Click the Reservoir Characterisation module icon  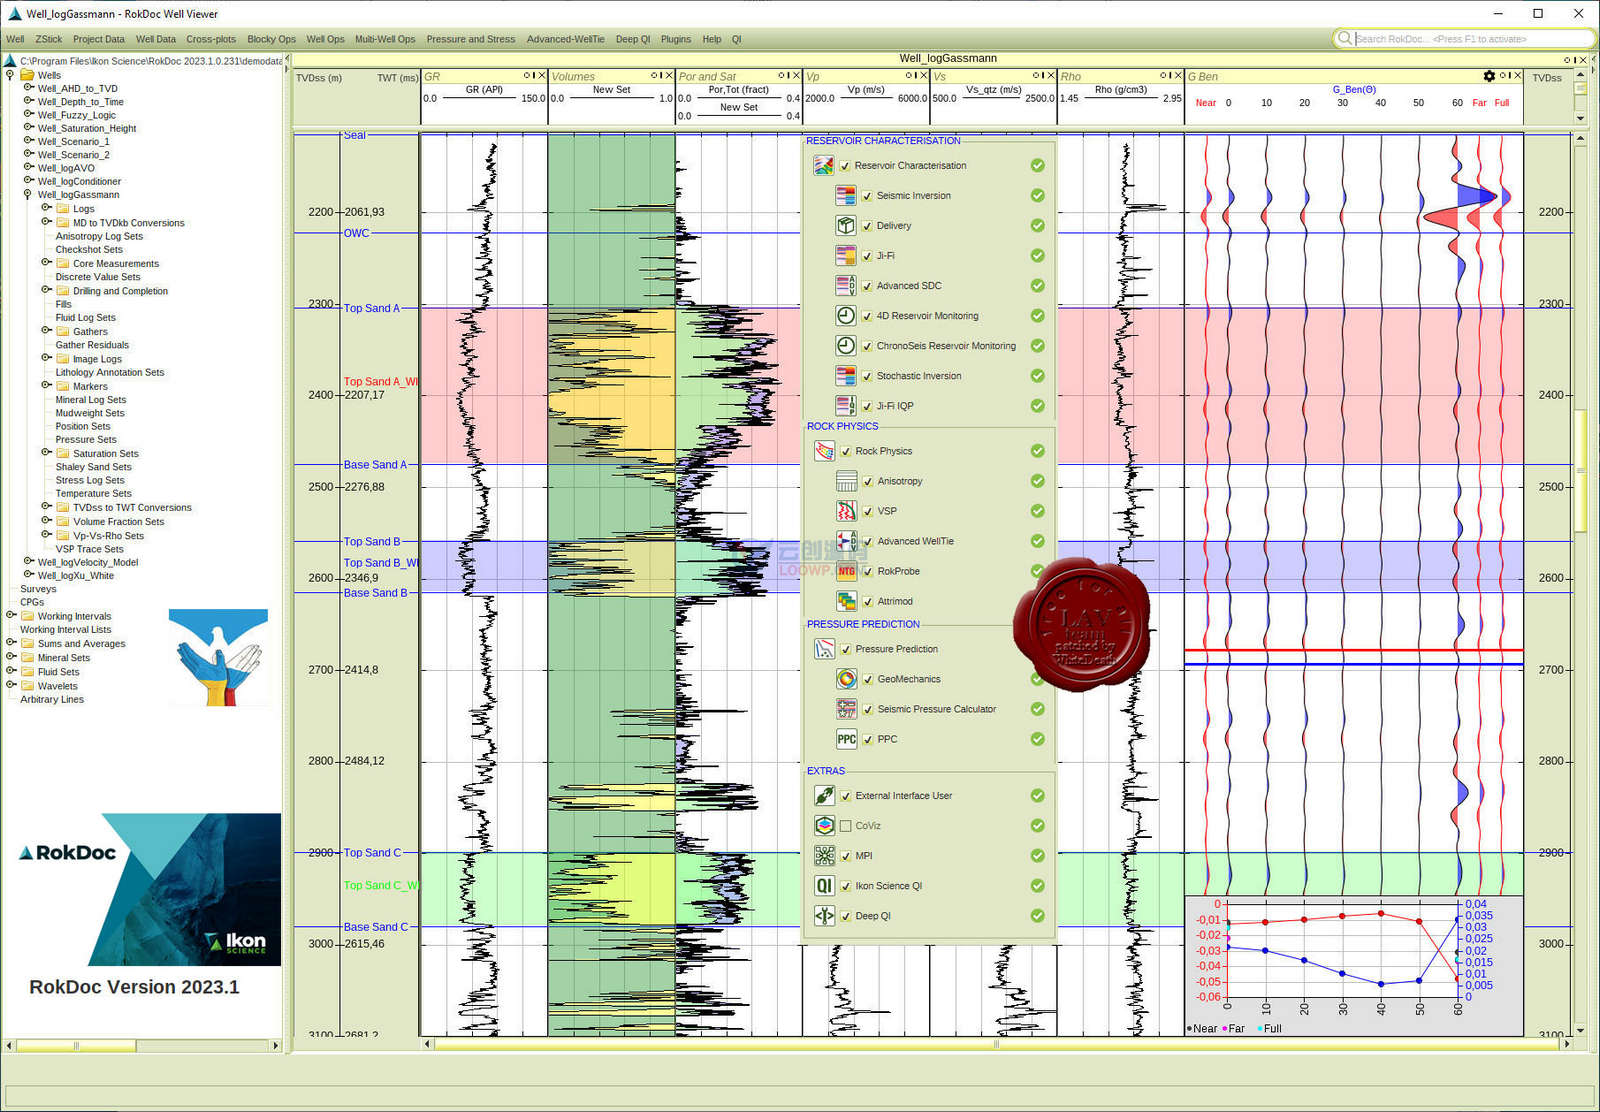point(823,166)
